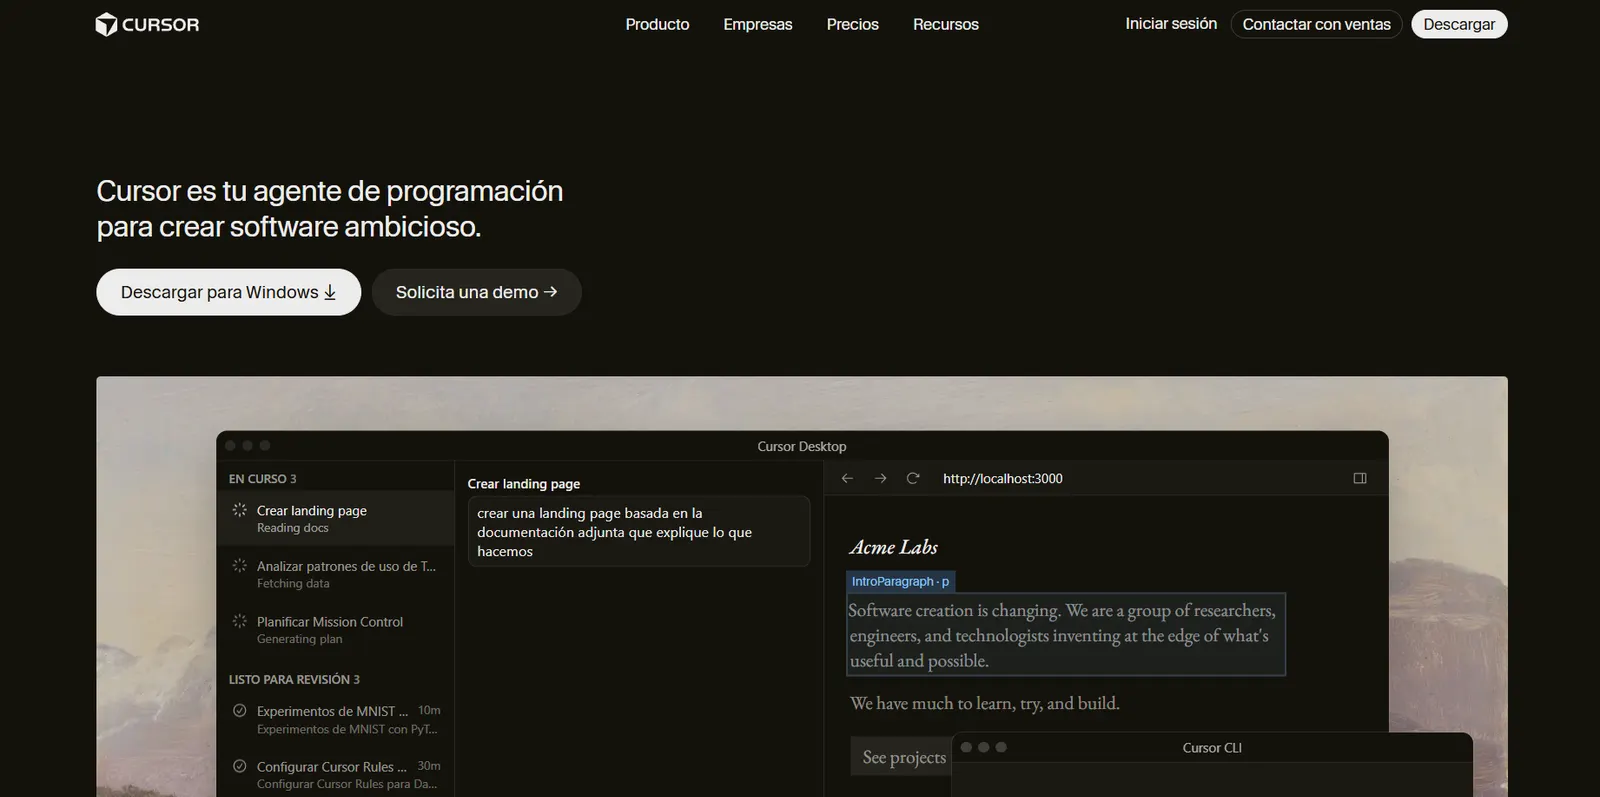This screenshot has width=1600, height=797.
Task: Click the checkmark icon beside Experimentos de MNIST
Action: point(240,711)
